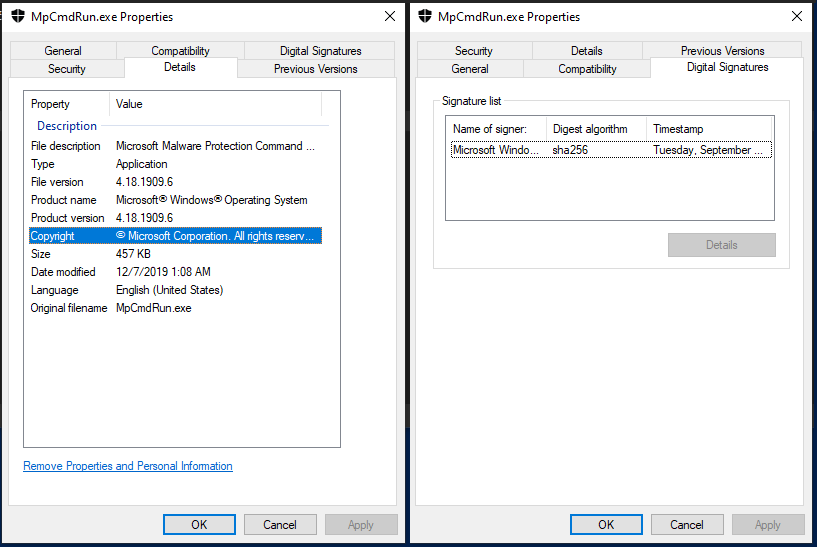Select the Product name property row
The height and width of the screenshot is (547, 817).
click(x=175, y=200)
